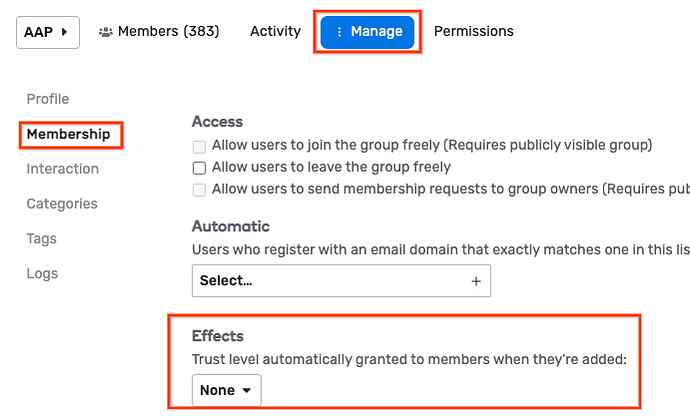Expand the None trust level dropdown
The height and width of the screenshot is (418, 690).
pyautogui.click(x=226, y=390)
